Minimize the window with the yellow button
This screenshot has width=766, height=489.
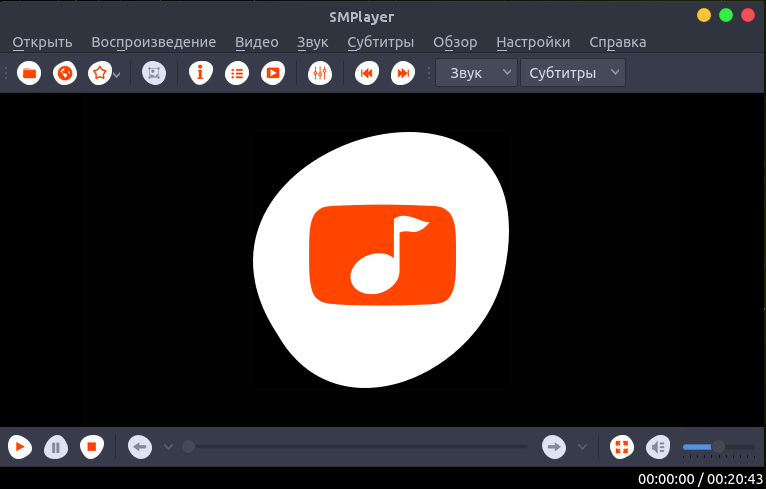704,15
